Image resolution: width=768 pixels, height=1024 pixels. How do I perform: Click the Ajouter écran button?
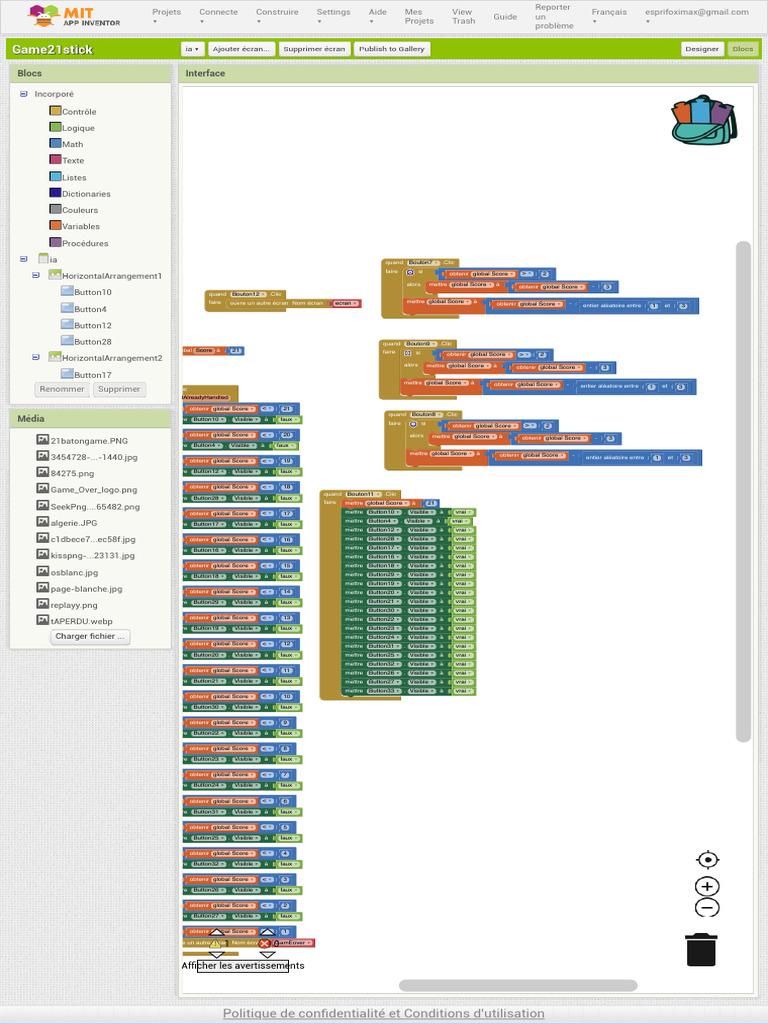(x=241, y=49)
